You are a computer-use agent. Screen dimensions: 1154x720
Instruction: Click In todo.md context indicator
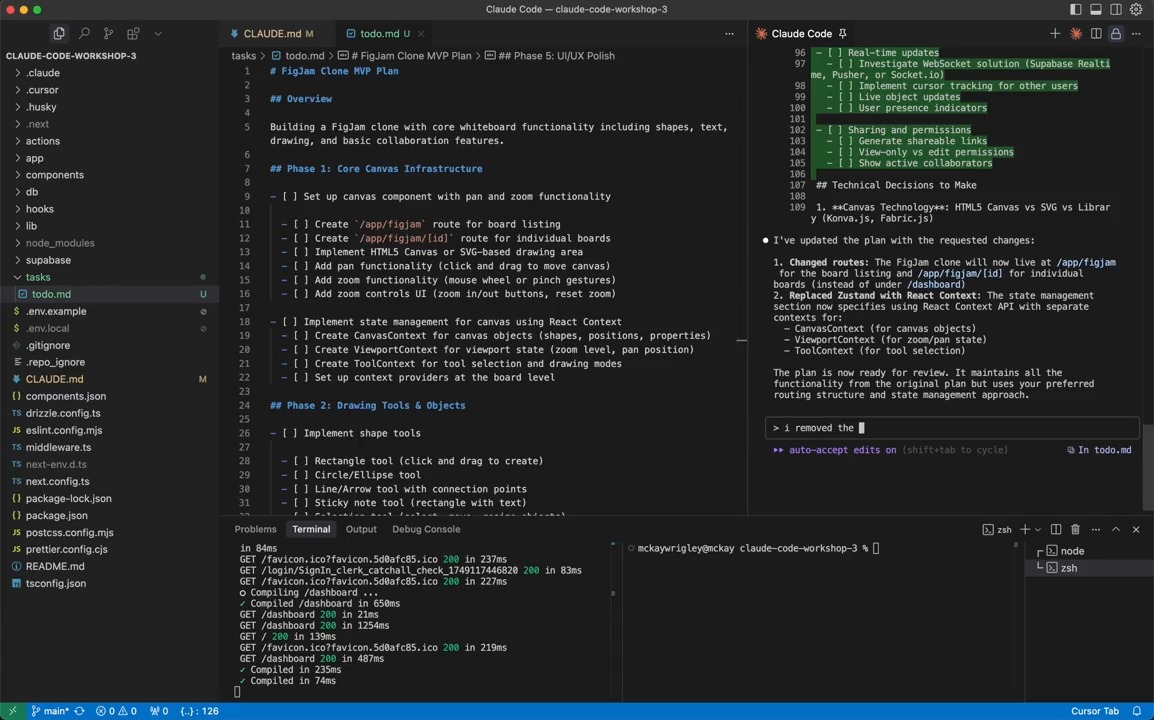coord(1100,450)
